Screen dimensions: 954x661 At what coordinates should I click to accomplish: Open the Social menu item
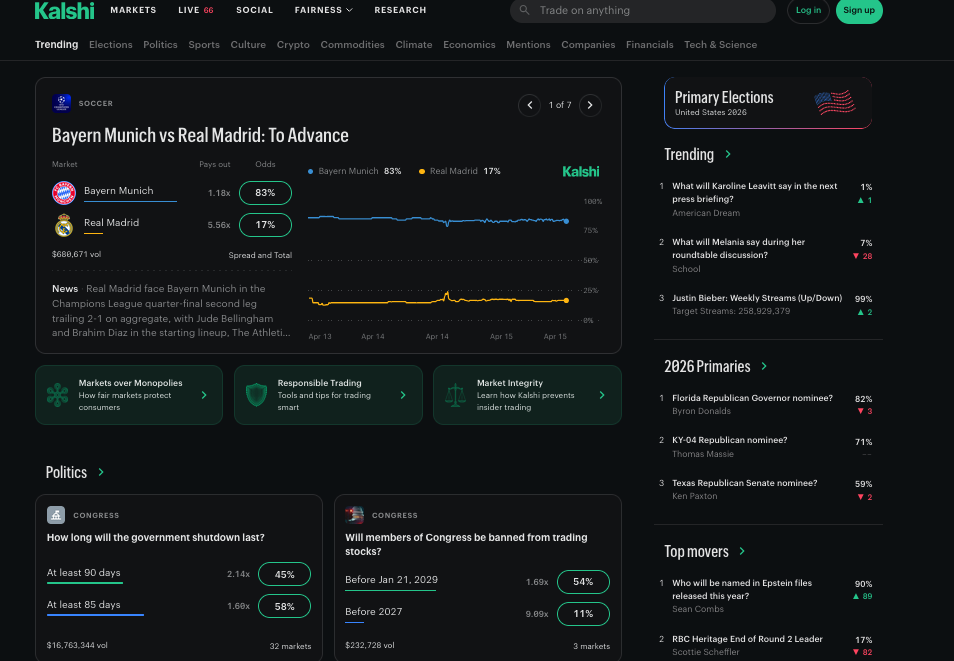click(x=254, y=10)
